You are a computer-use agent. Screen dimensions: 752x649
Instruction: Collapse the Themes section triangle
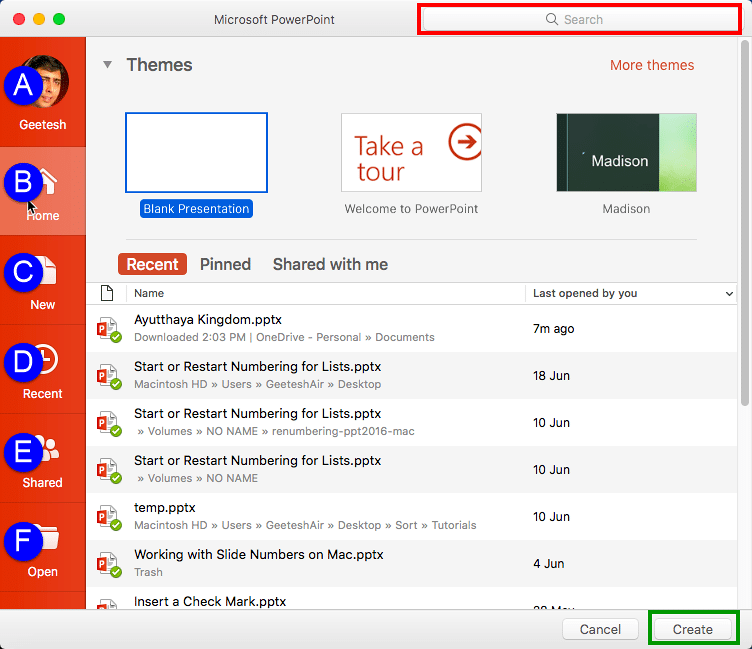(x=107, y=65)
